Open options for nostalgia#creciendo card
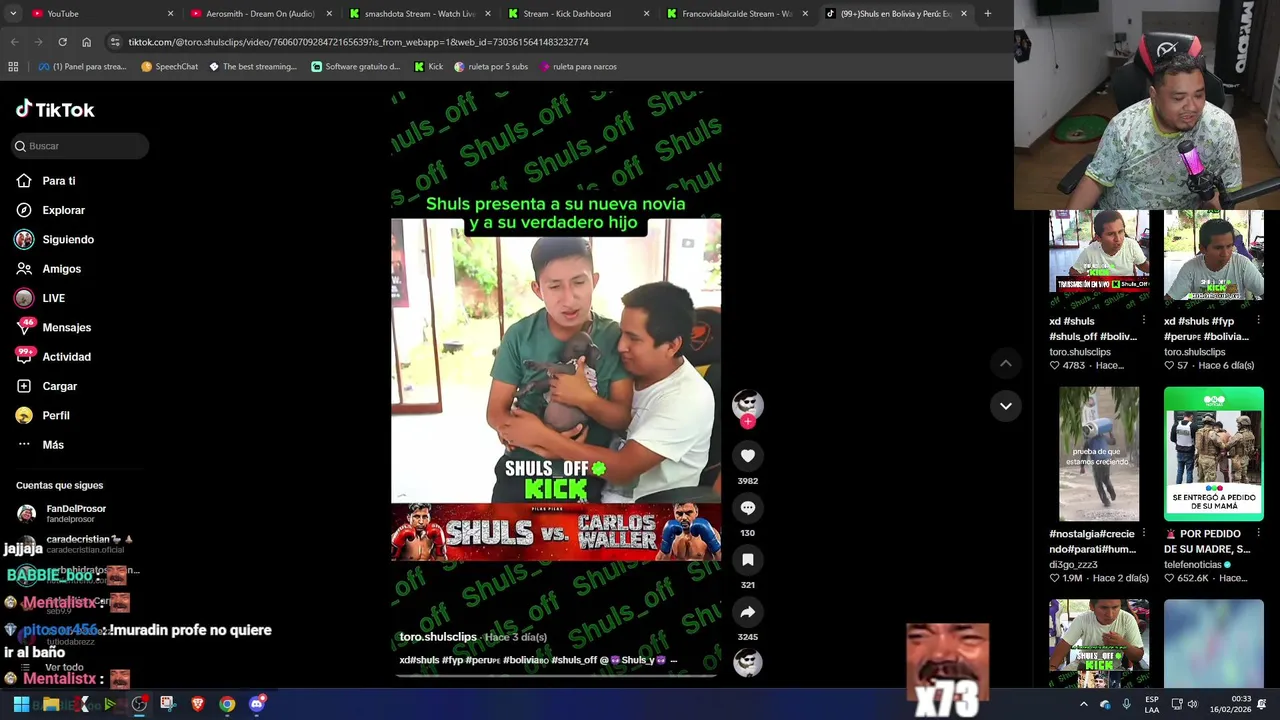This screenshot has width=1280, height=720. [1143, 534]
